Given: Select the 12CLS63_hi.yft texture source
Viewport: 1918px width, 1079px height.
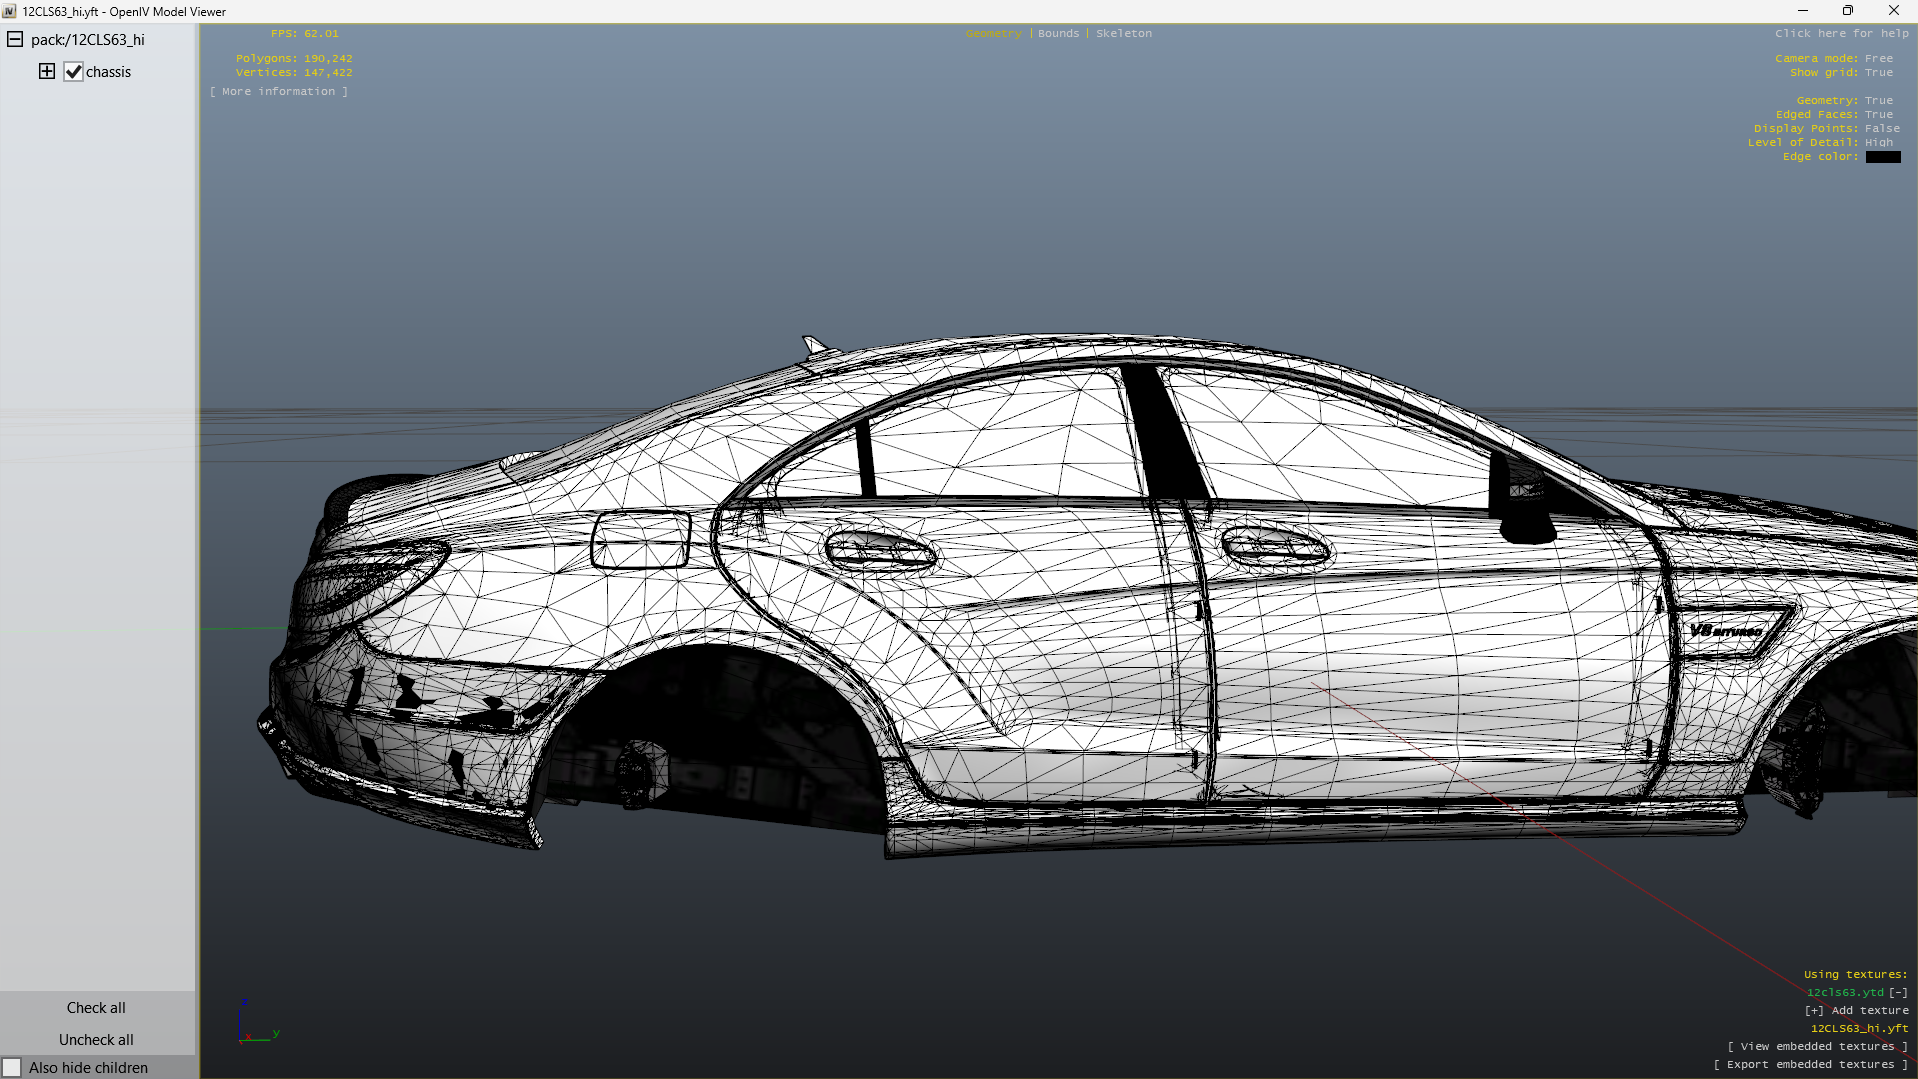Looking at the screenshot, I should (1859, 1029).
